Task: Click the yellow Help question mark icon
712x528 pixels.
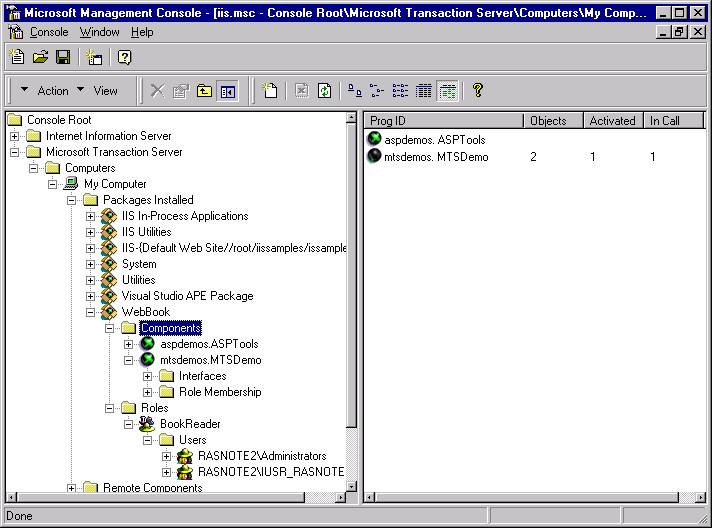Action: click(477, 90)
